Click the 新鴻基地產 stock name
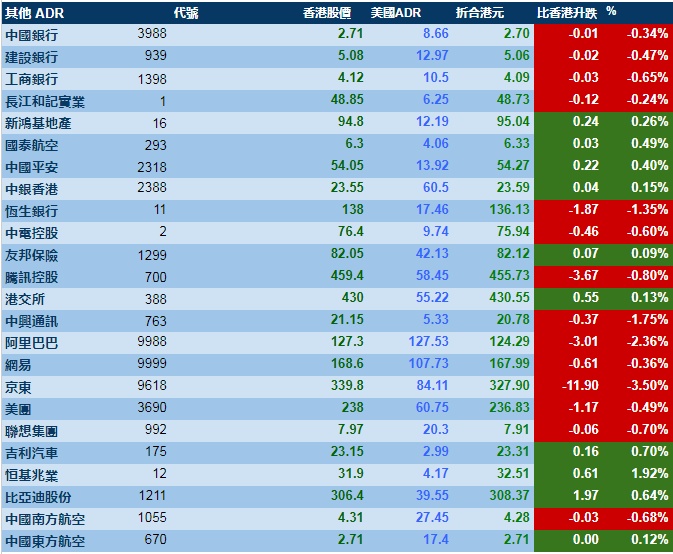 point(38,123)
